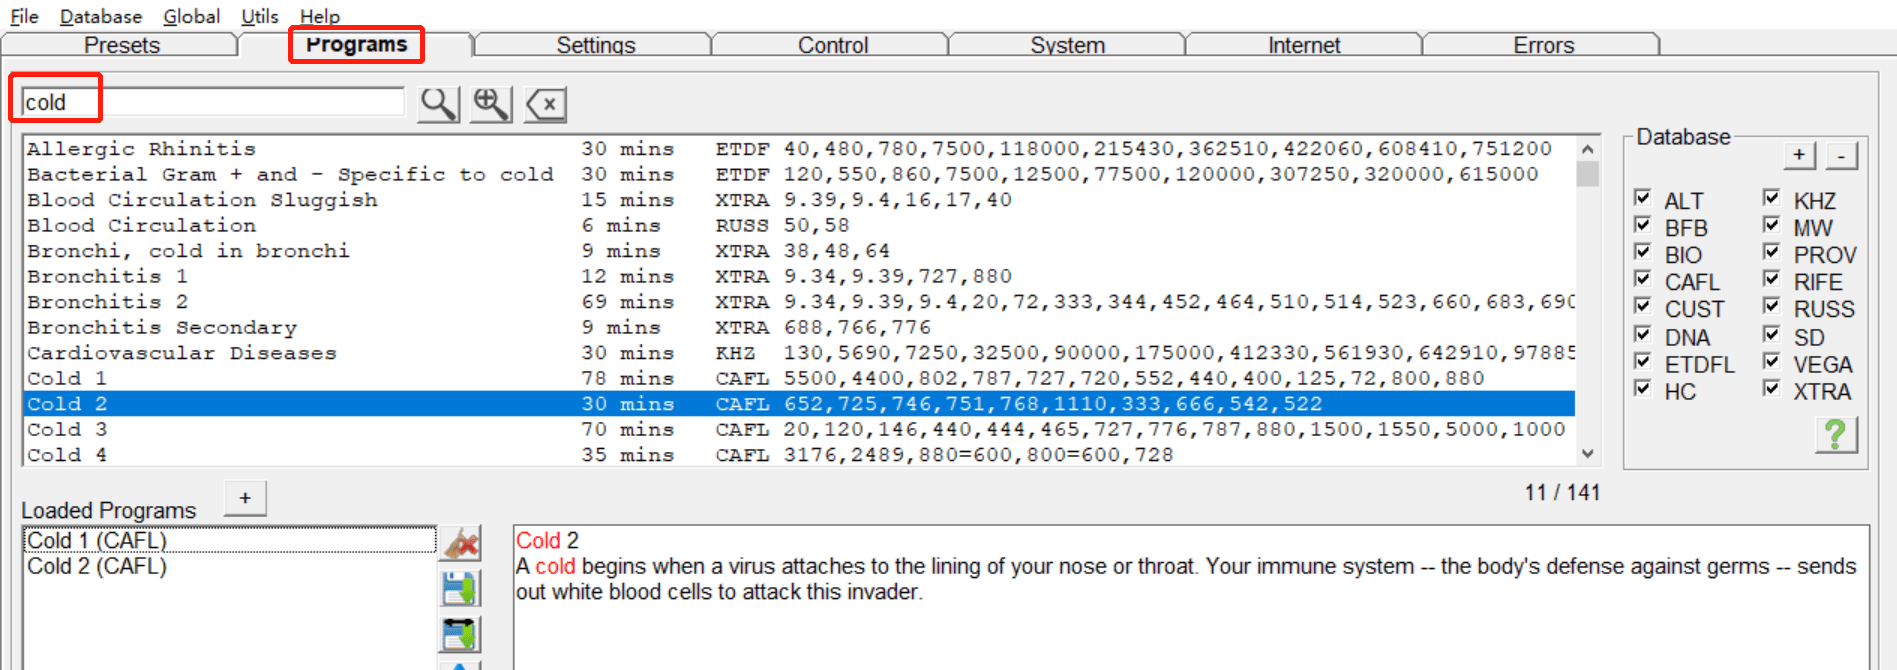Click the results list scroll down arrow
The height and width of the screenshot is (670, 1897).
coord(1588,453)
